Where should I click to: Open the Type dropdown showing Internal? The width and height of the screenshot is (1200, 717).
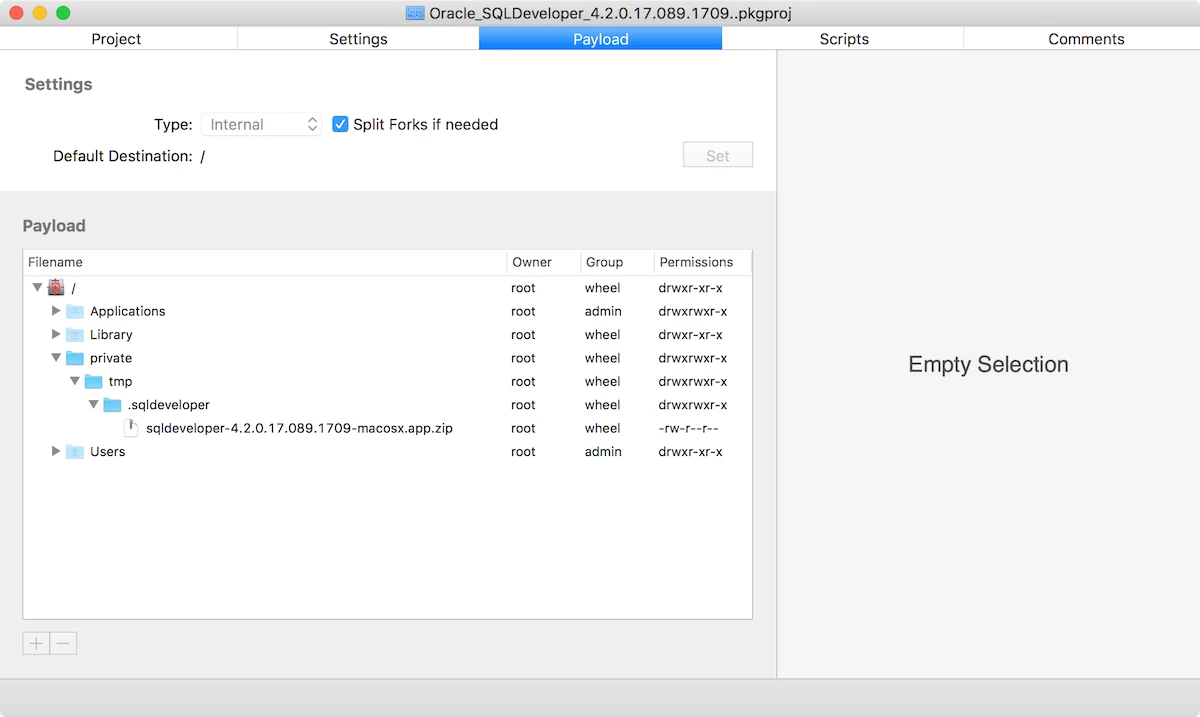261,124
